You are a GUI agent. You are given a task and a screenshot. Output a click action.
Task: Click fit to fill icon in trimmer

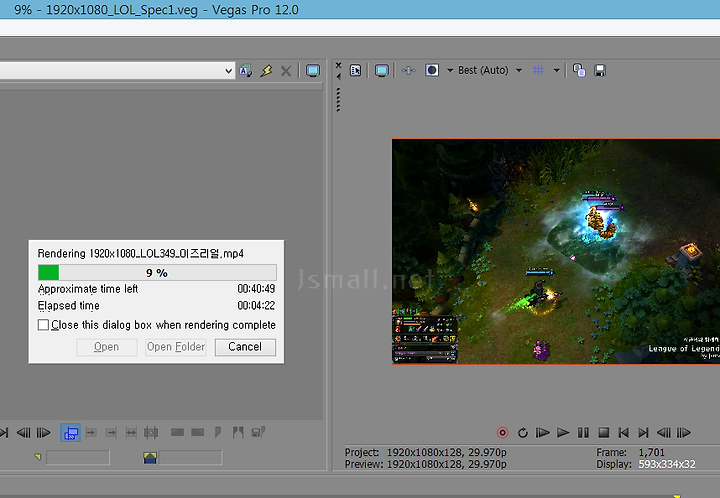pyautogui.click(x=131, y=432)
